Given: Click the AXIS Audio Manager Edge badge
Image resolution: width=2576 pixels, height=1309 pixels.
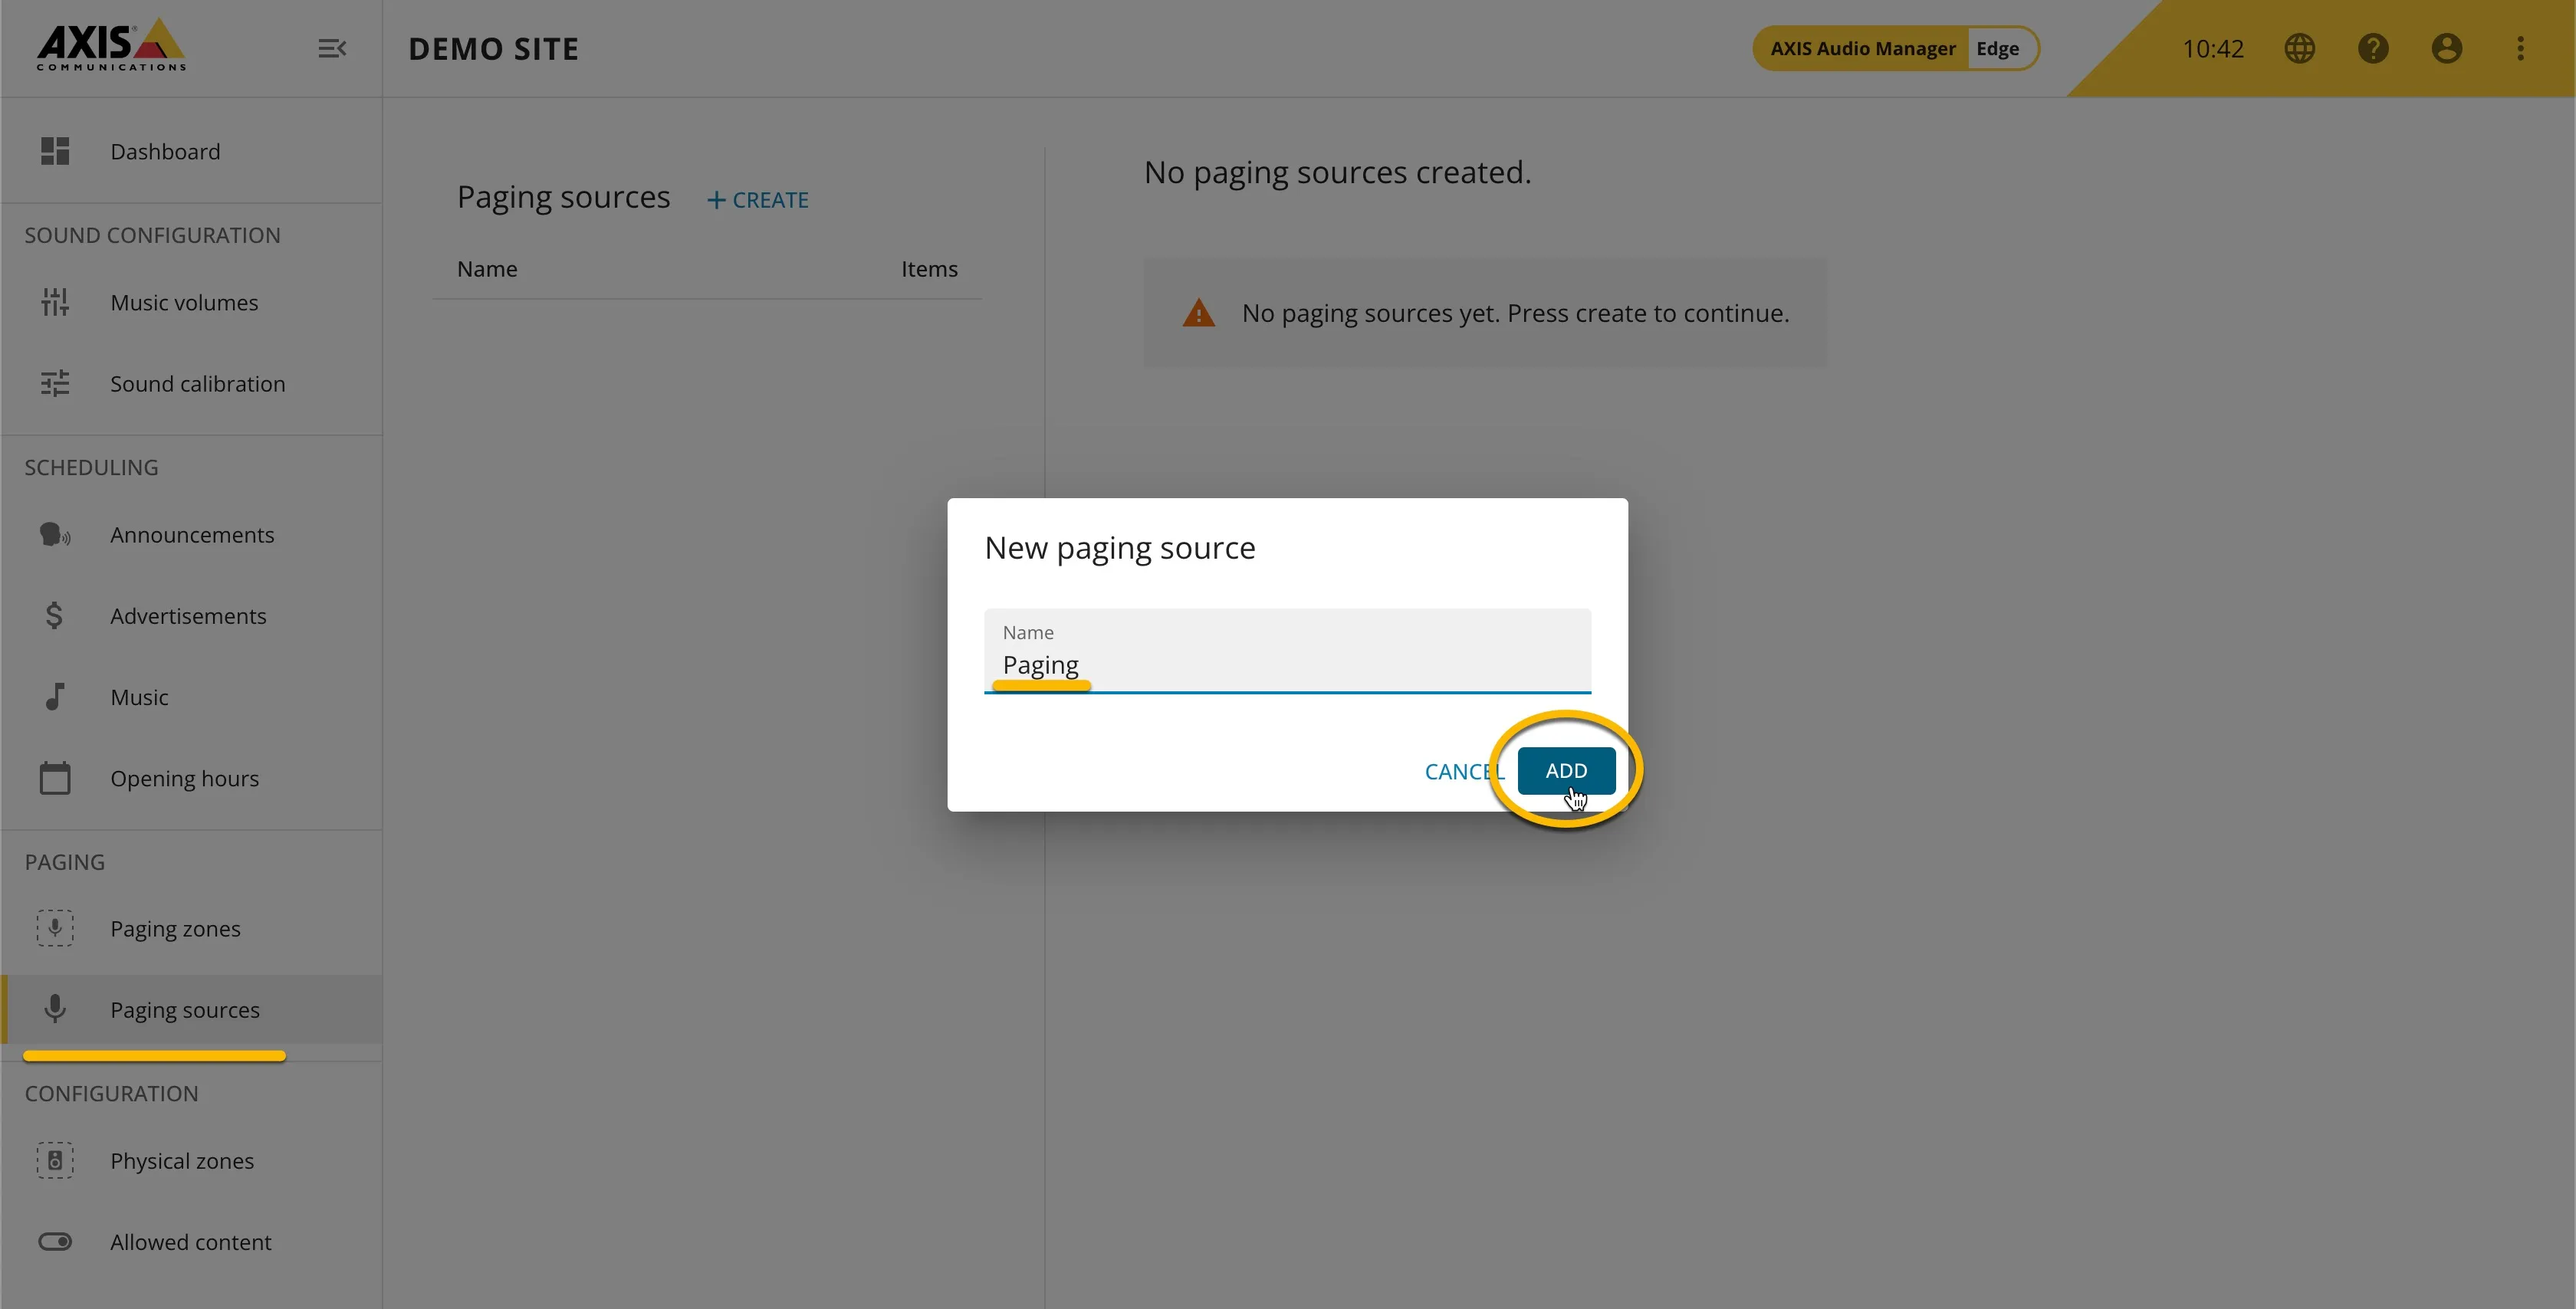Looking at the screenshot, I should pos(1895,48).
